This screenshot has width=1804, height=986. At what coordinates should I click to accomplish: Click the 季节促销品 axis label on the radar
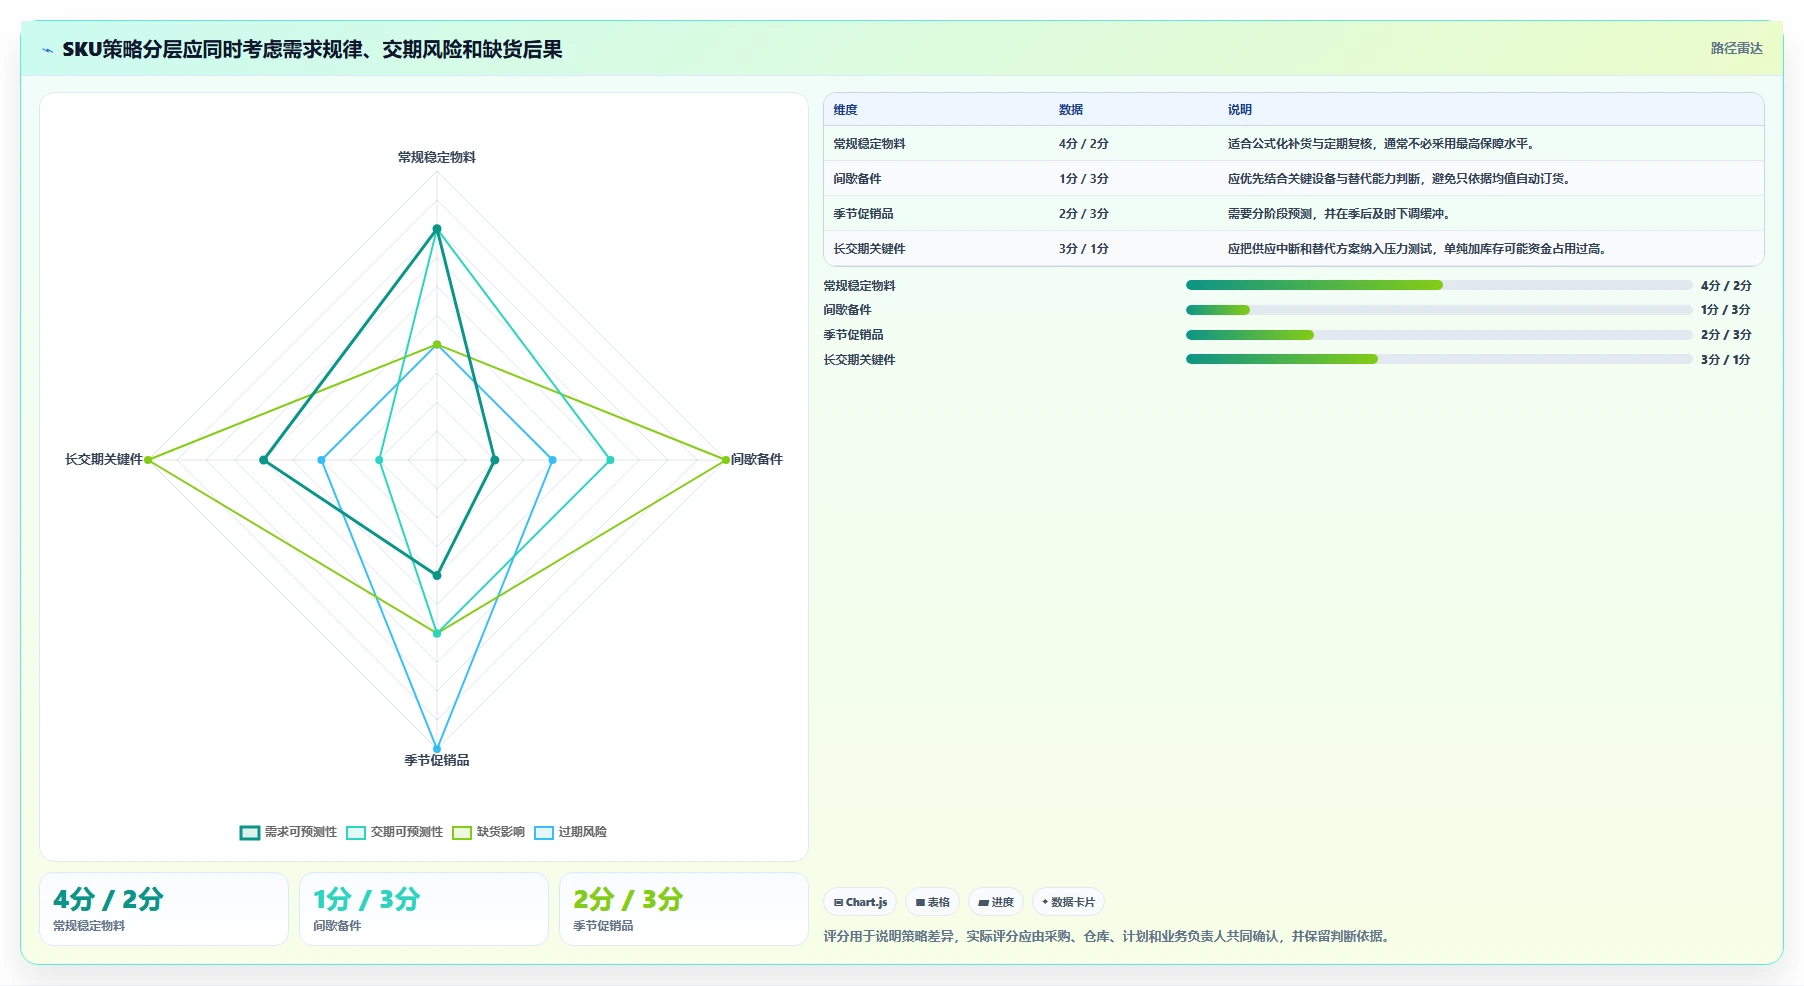tap(437, 760)
